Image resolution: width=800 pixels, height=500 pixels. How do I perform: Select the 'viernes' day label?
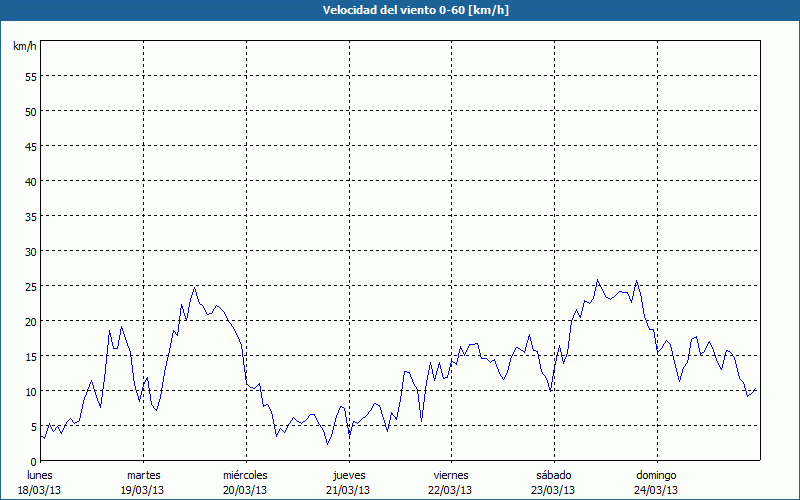pos(451,475)
